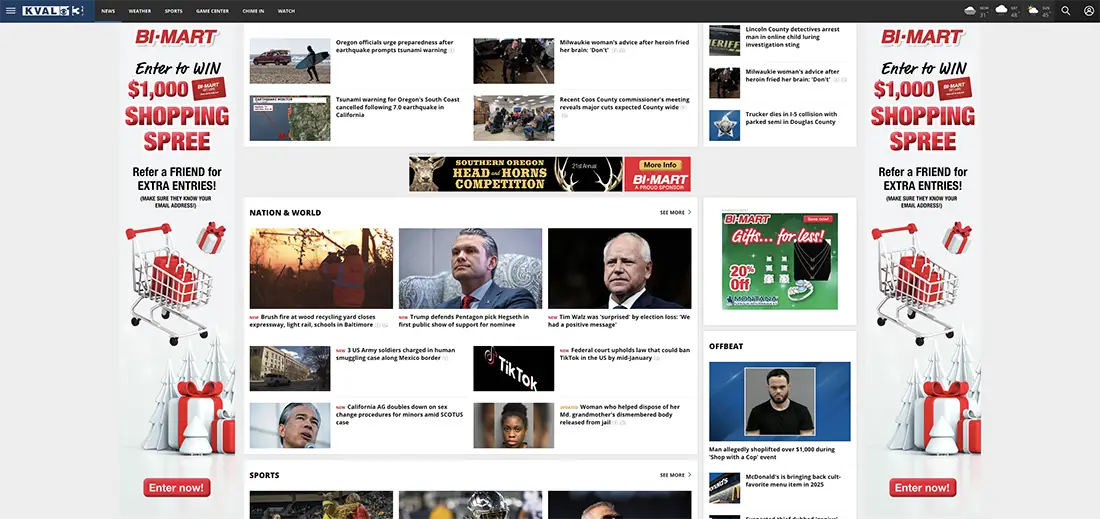1100x519 pixels.
Task: Click Enter now button on left Bi-Mart ad
Action: (x=177, y=487)
